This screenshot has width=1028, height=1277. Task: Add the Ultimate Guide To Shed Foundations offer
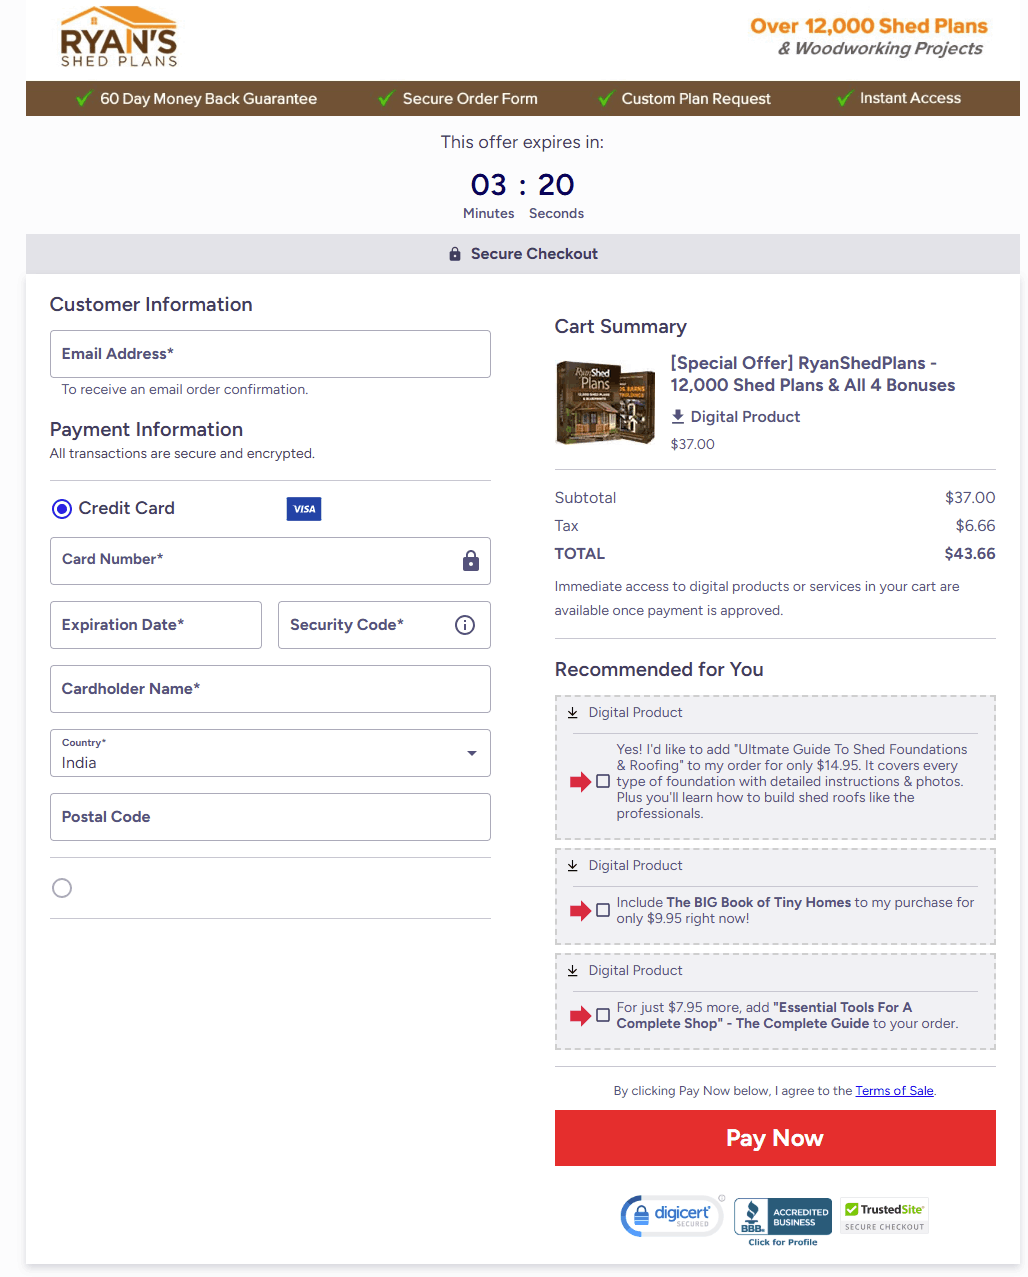coord(603,781)
